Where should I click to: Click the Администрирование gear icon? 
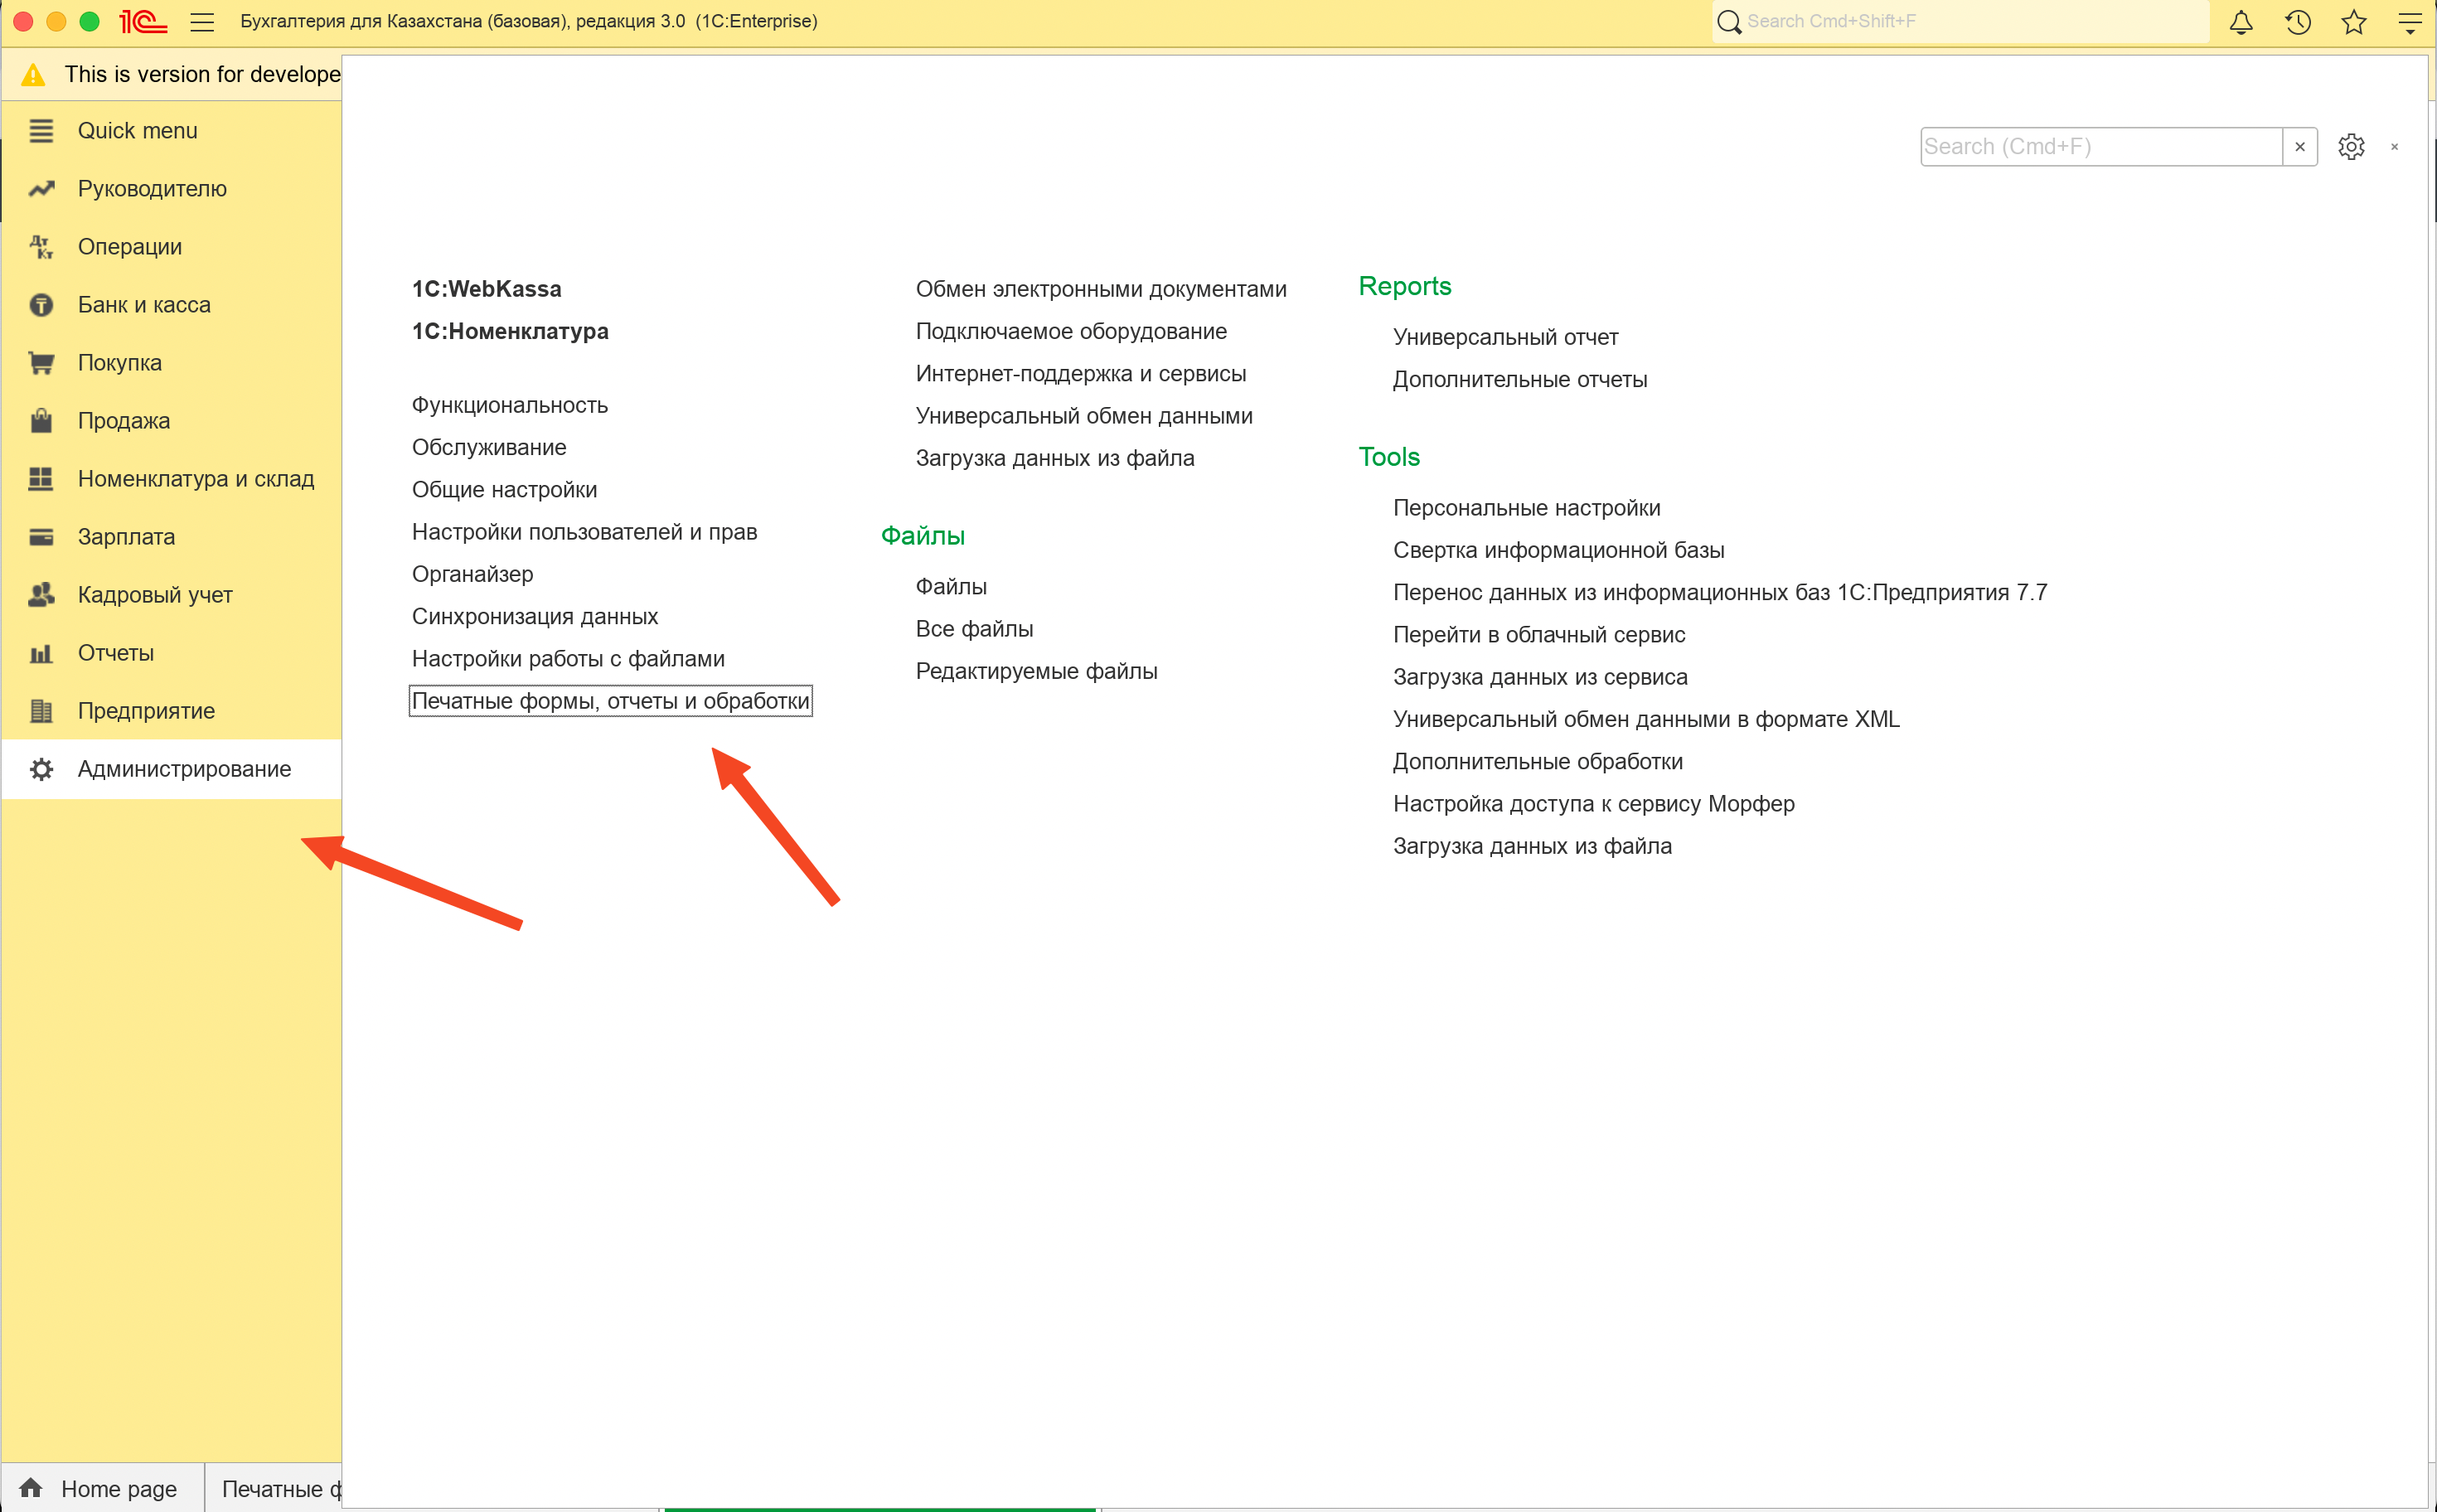[x=41, y=769]
